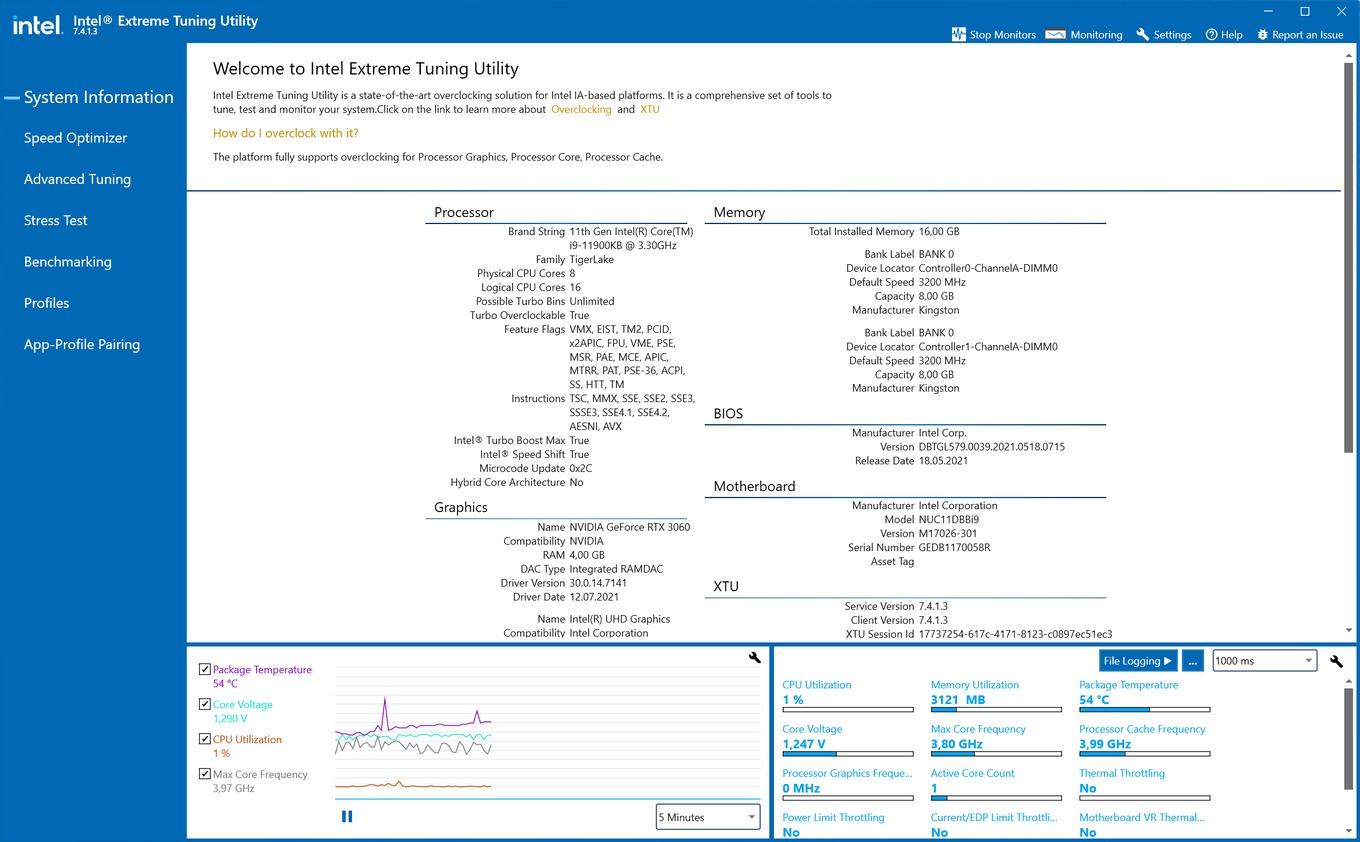1360x842 pixels.
Task: Uncheck the Package Temperature graph checkbox
Action: click(205, 669)
